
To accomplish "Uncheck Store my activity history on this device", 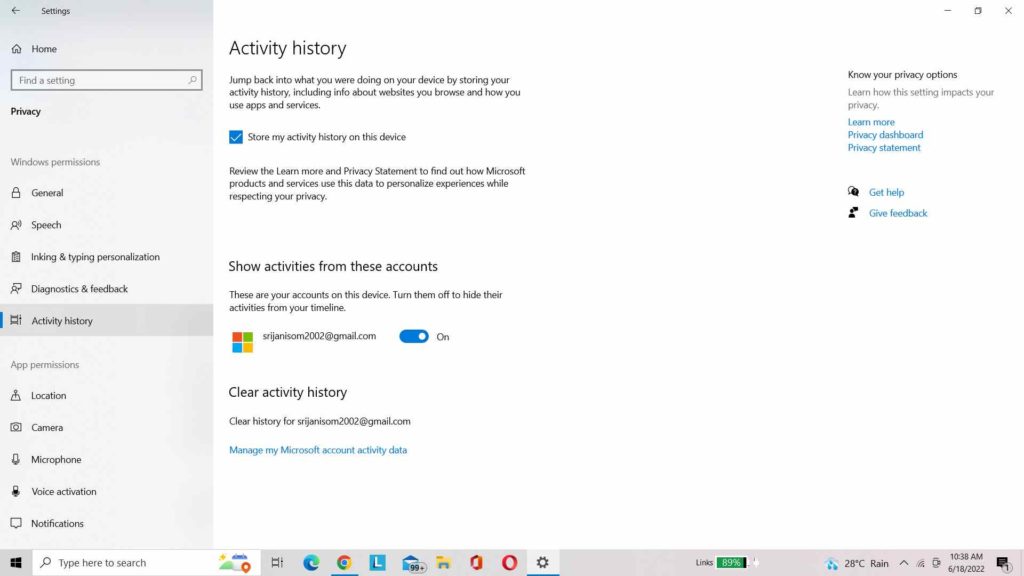I will (236, 137).
